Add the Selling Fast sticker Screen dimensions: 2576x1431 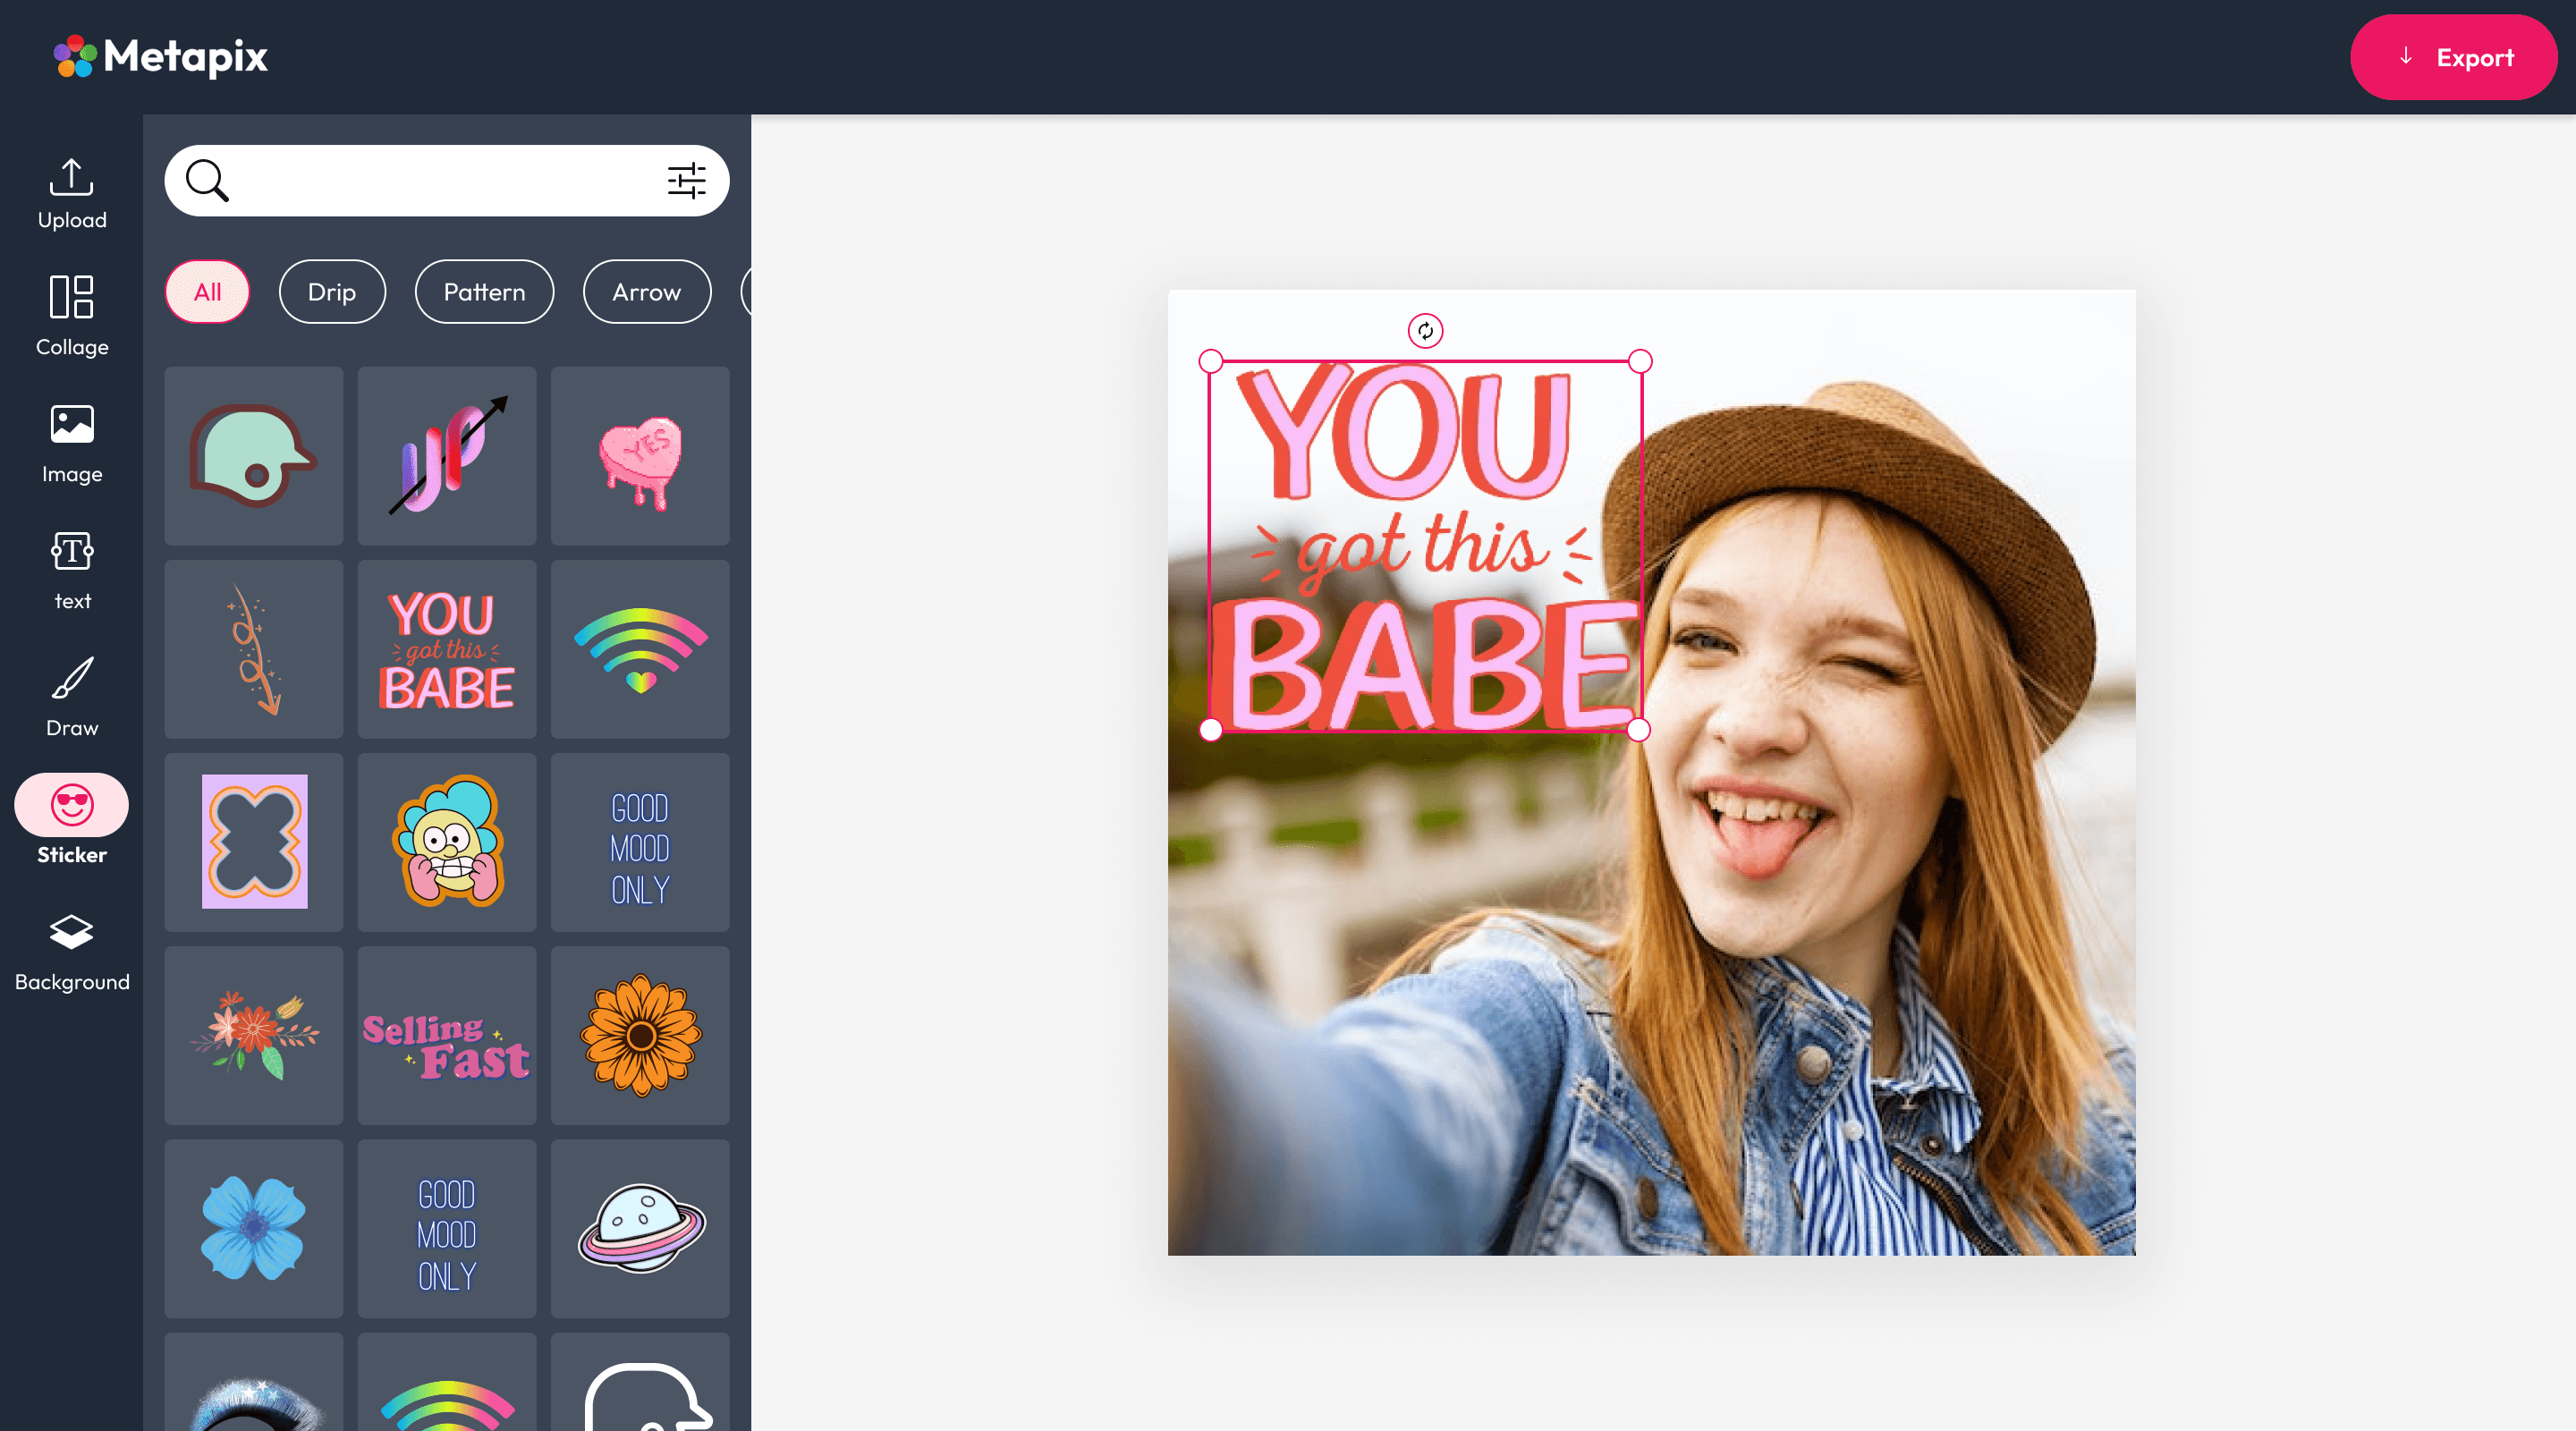(x=446, y=1035)
